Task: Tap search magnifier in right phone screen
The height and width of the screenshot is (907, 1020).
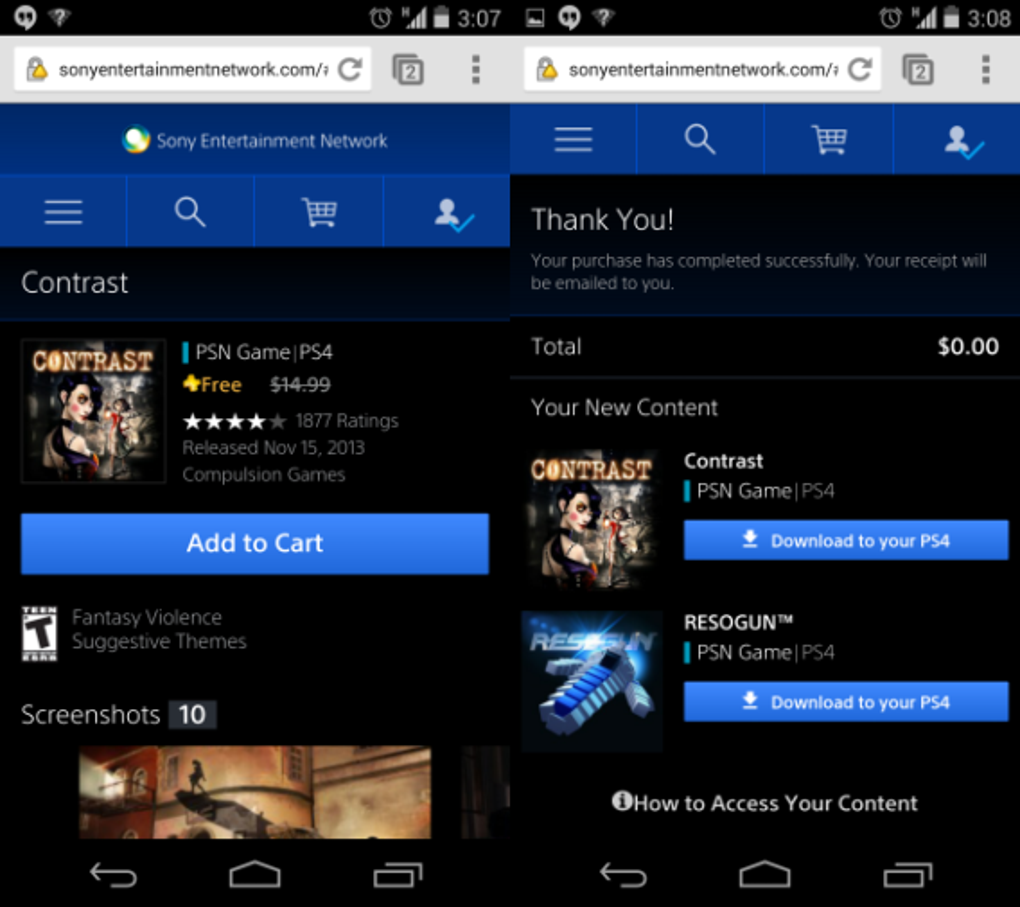Action: [x=700, y=139]
